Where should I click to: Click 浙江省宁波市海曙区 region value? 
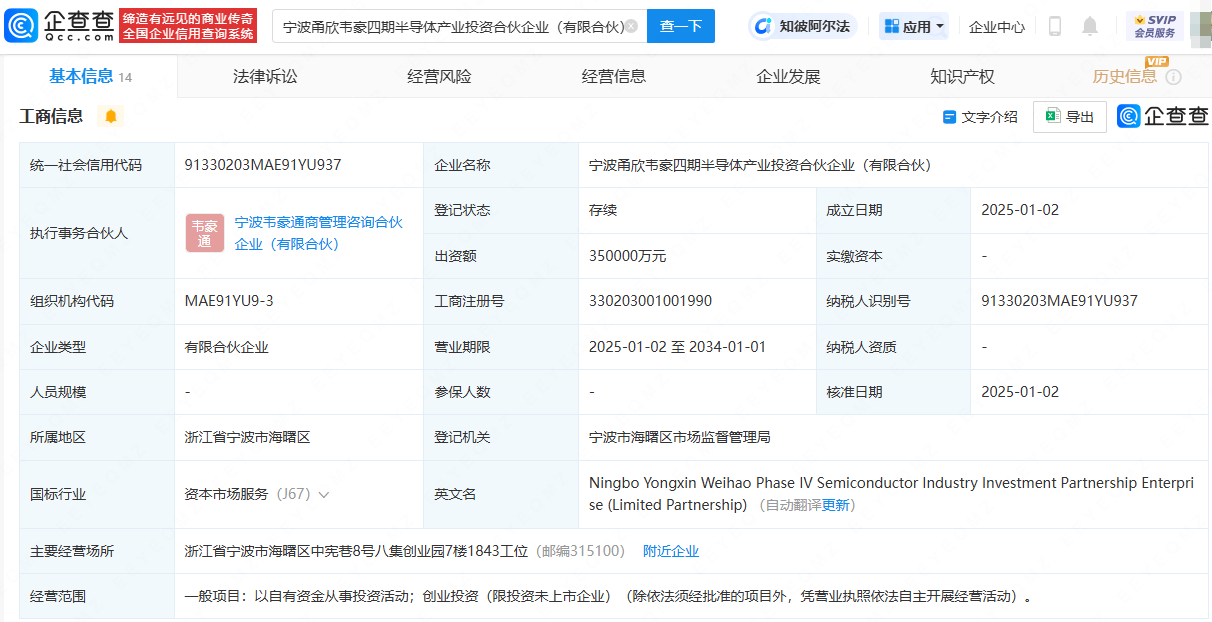click(x=248, y=437)
